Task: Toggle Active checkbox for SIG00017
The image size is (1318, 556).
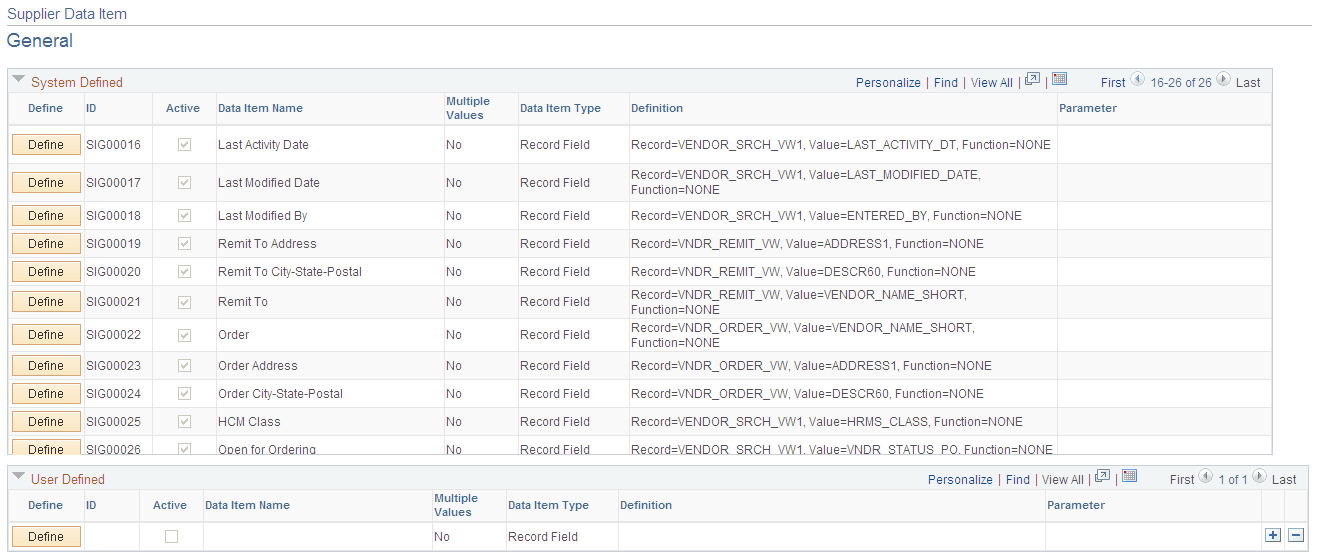Action: pos(184,182)
